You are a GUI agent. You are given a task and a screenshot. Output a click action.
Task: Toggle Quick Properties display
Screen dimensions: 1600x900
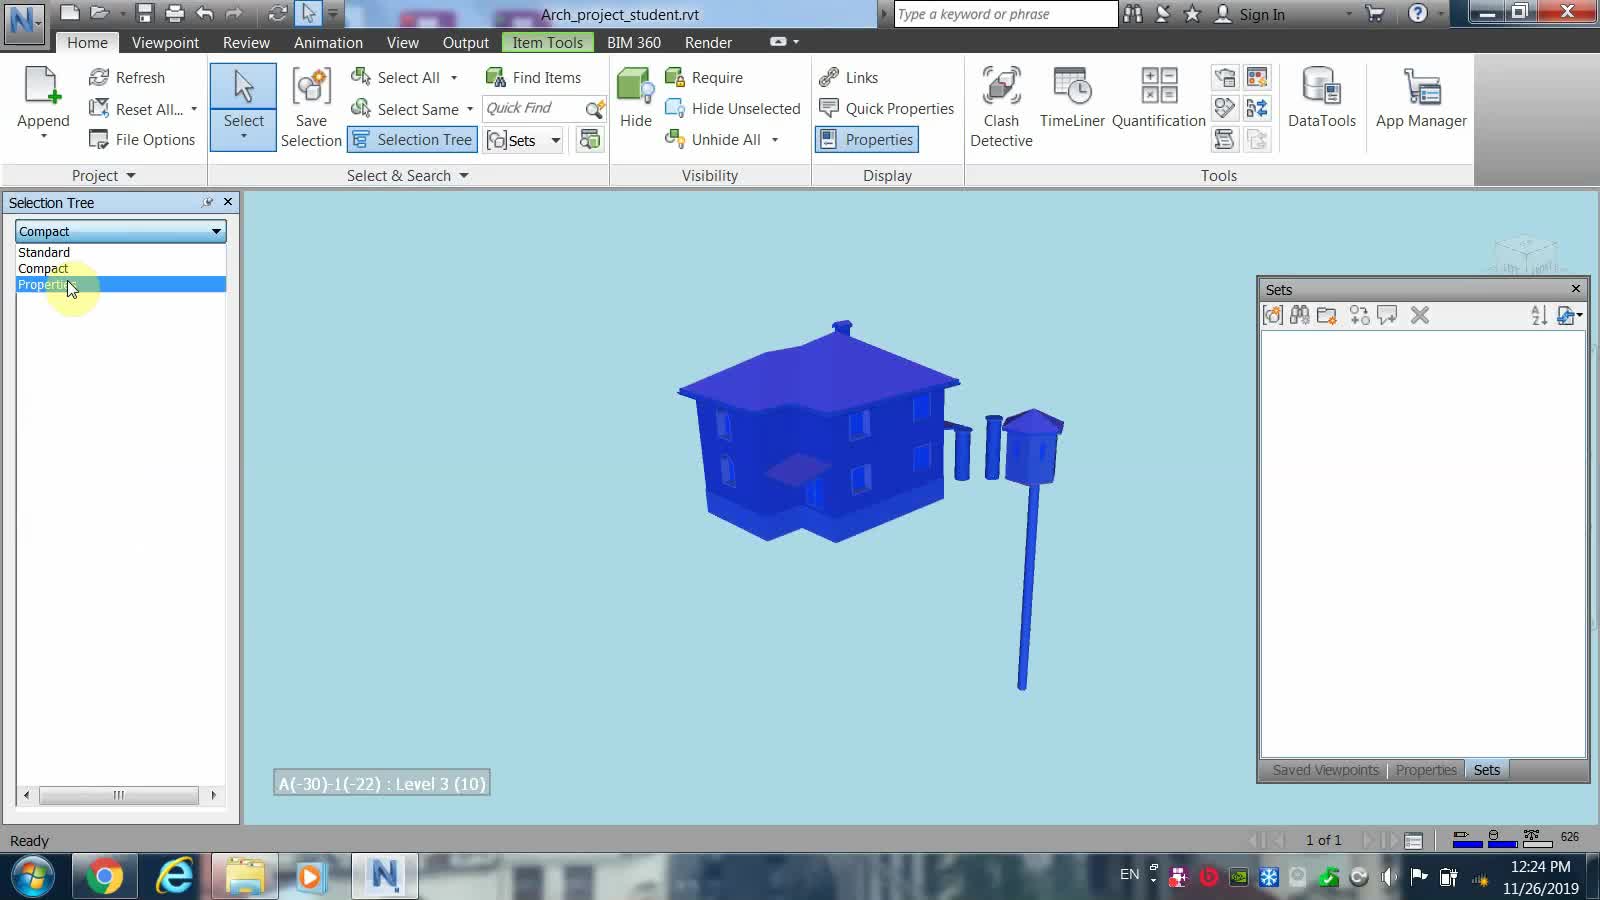click(887, 108)
